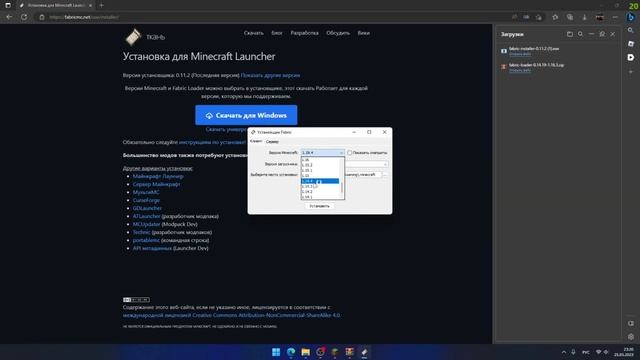Open the Разработка navigation item

(304, 33)
